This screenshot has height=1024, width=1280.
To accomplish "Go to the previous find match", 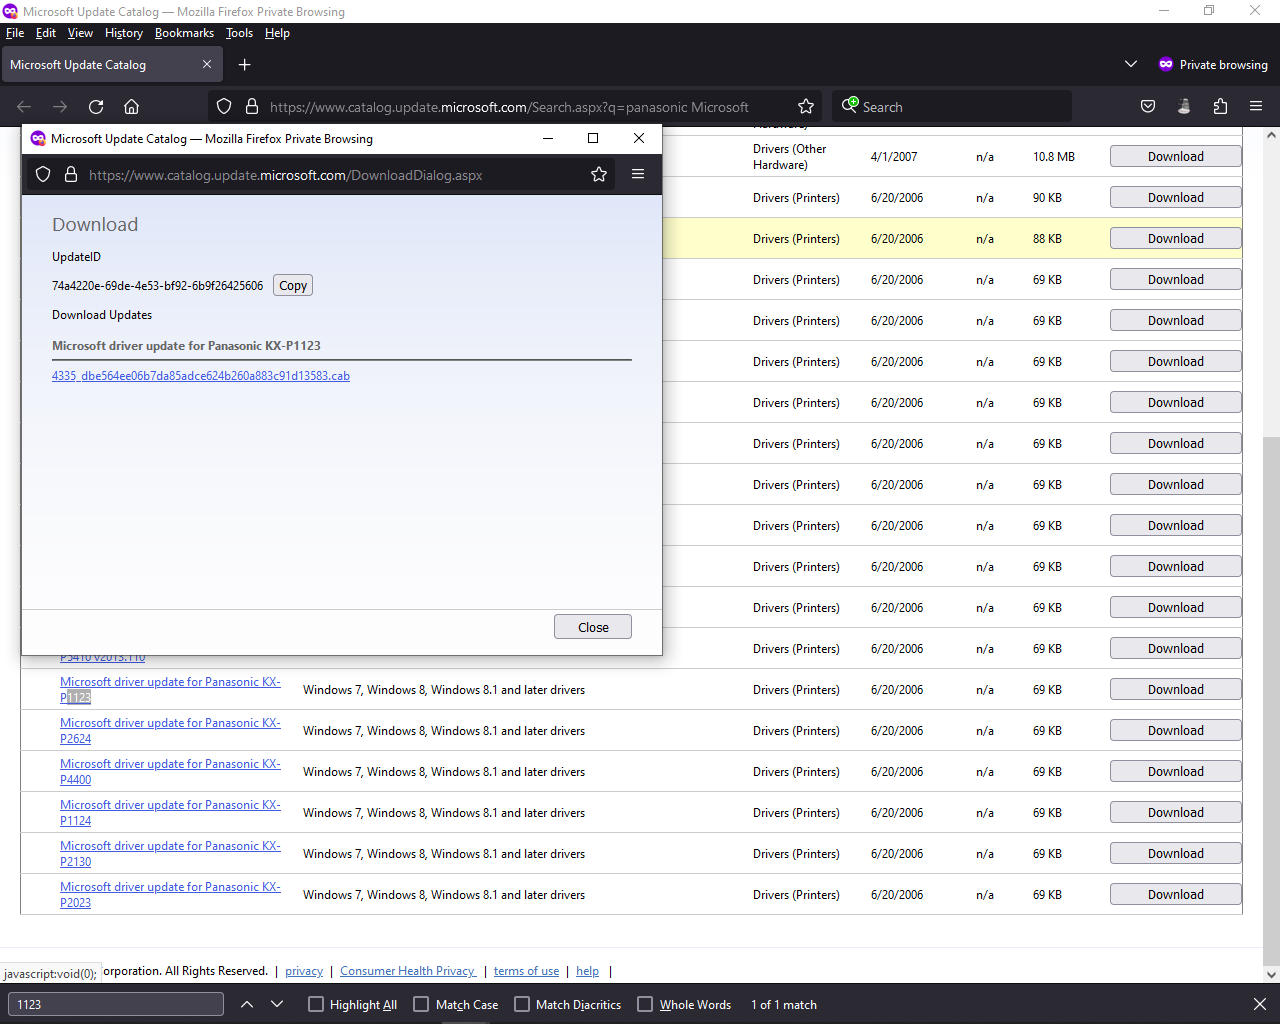I will [x=247, y=1004].
